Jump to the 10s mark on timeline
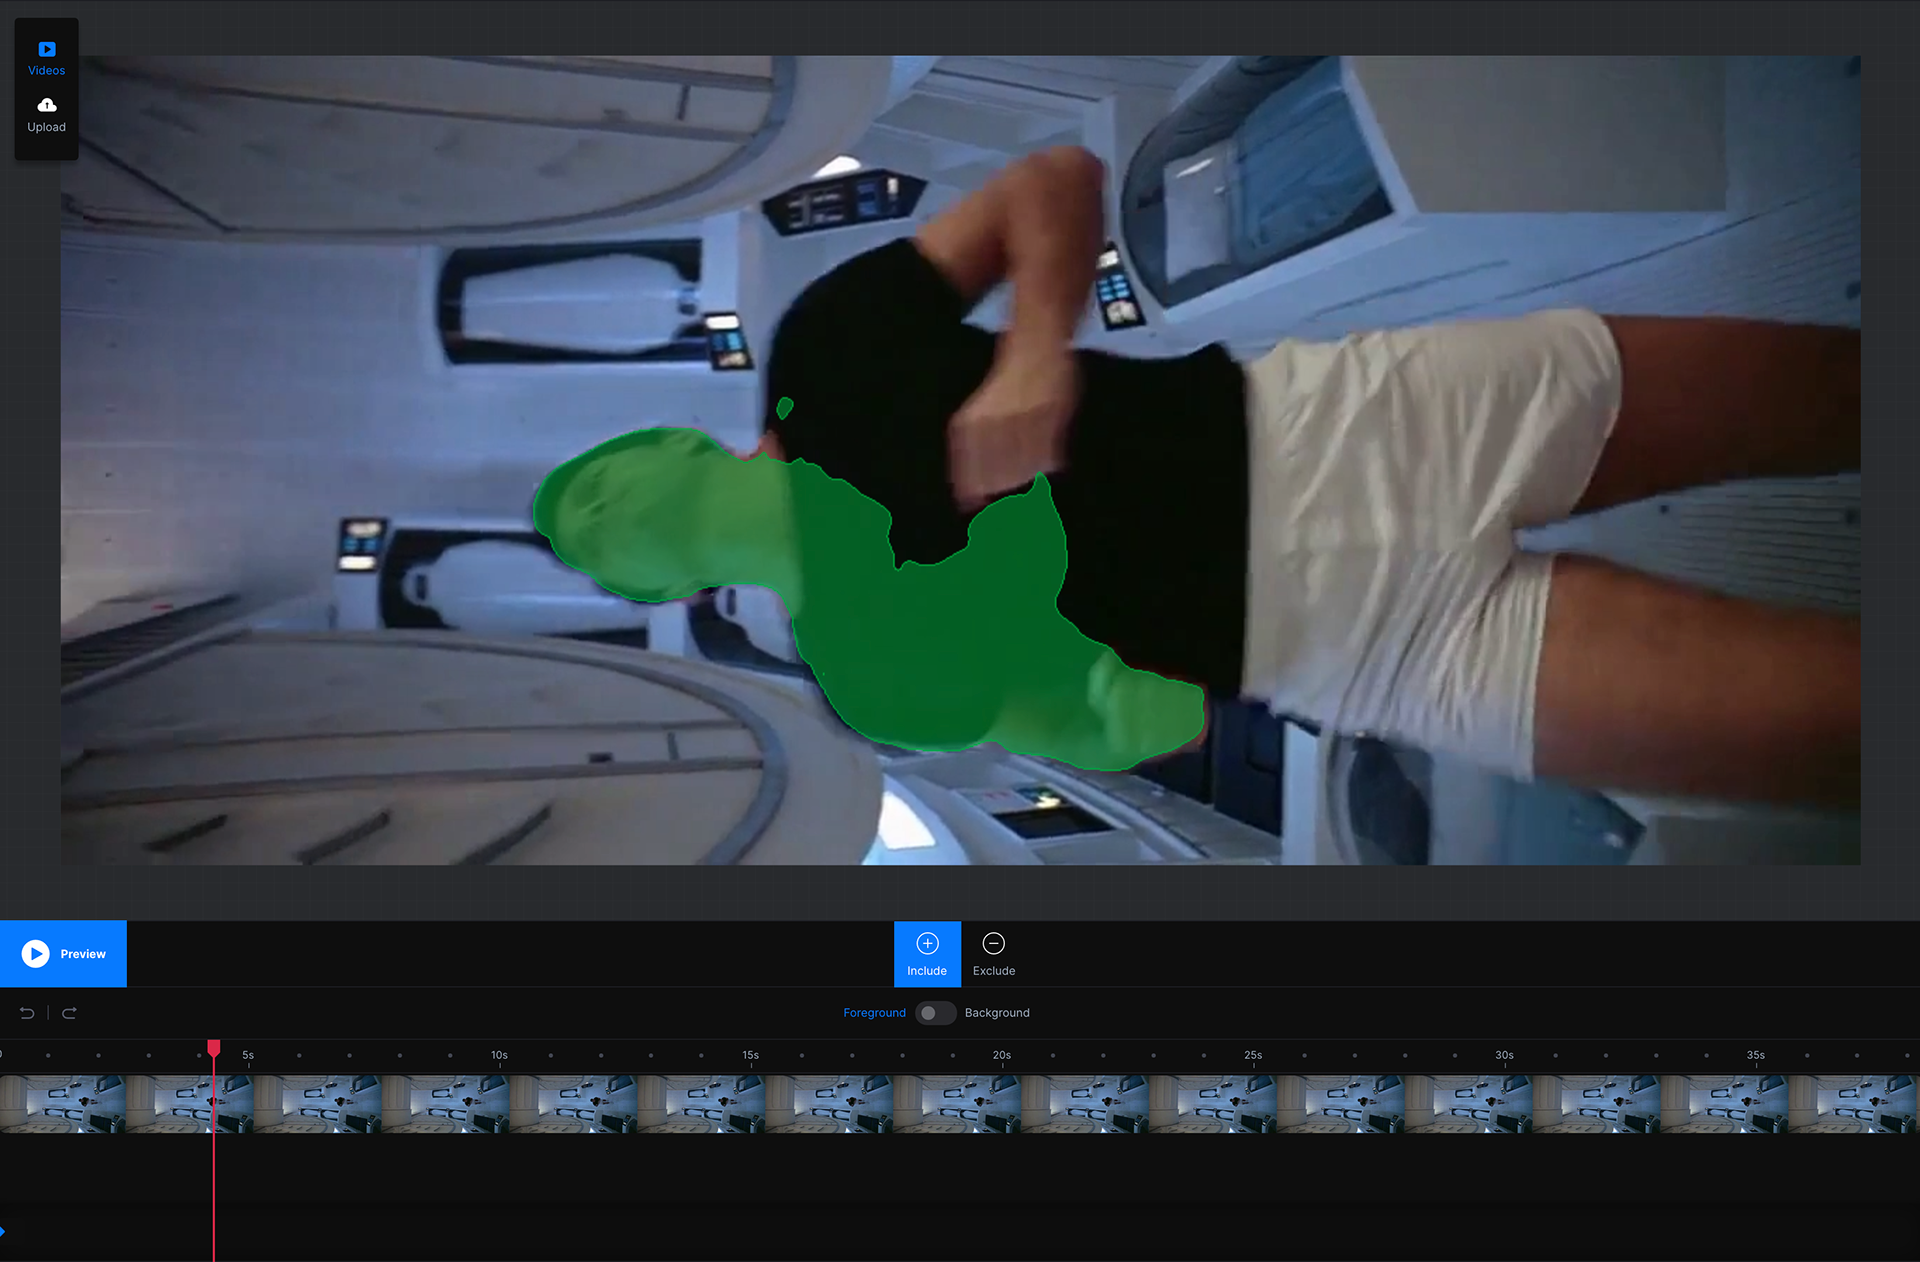This screenshot has width=1920, height=1262. click(x=499, y=1055)
